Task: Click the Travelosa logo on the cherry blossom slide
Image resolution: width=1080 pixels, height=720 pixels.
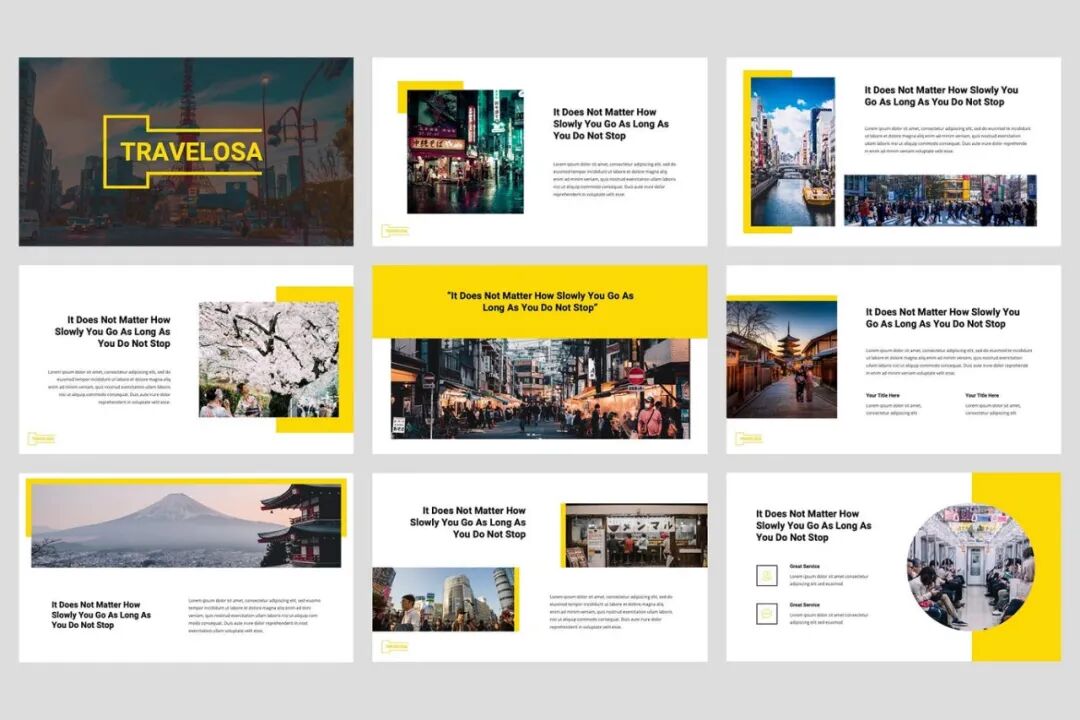Action: point(41,438)
